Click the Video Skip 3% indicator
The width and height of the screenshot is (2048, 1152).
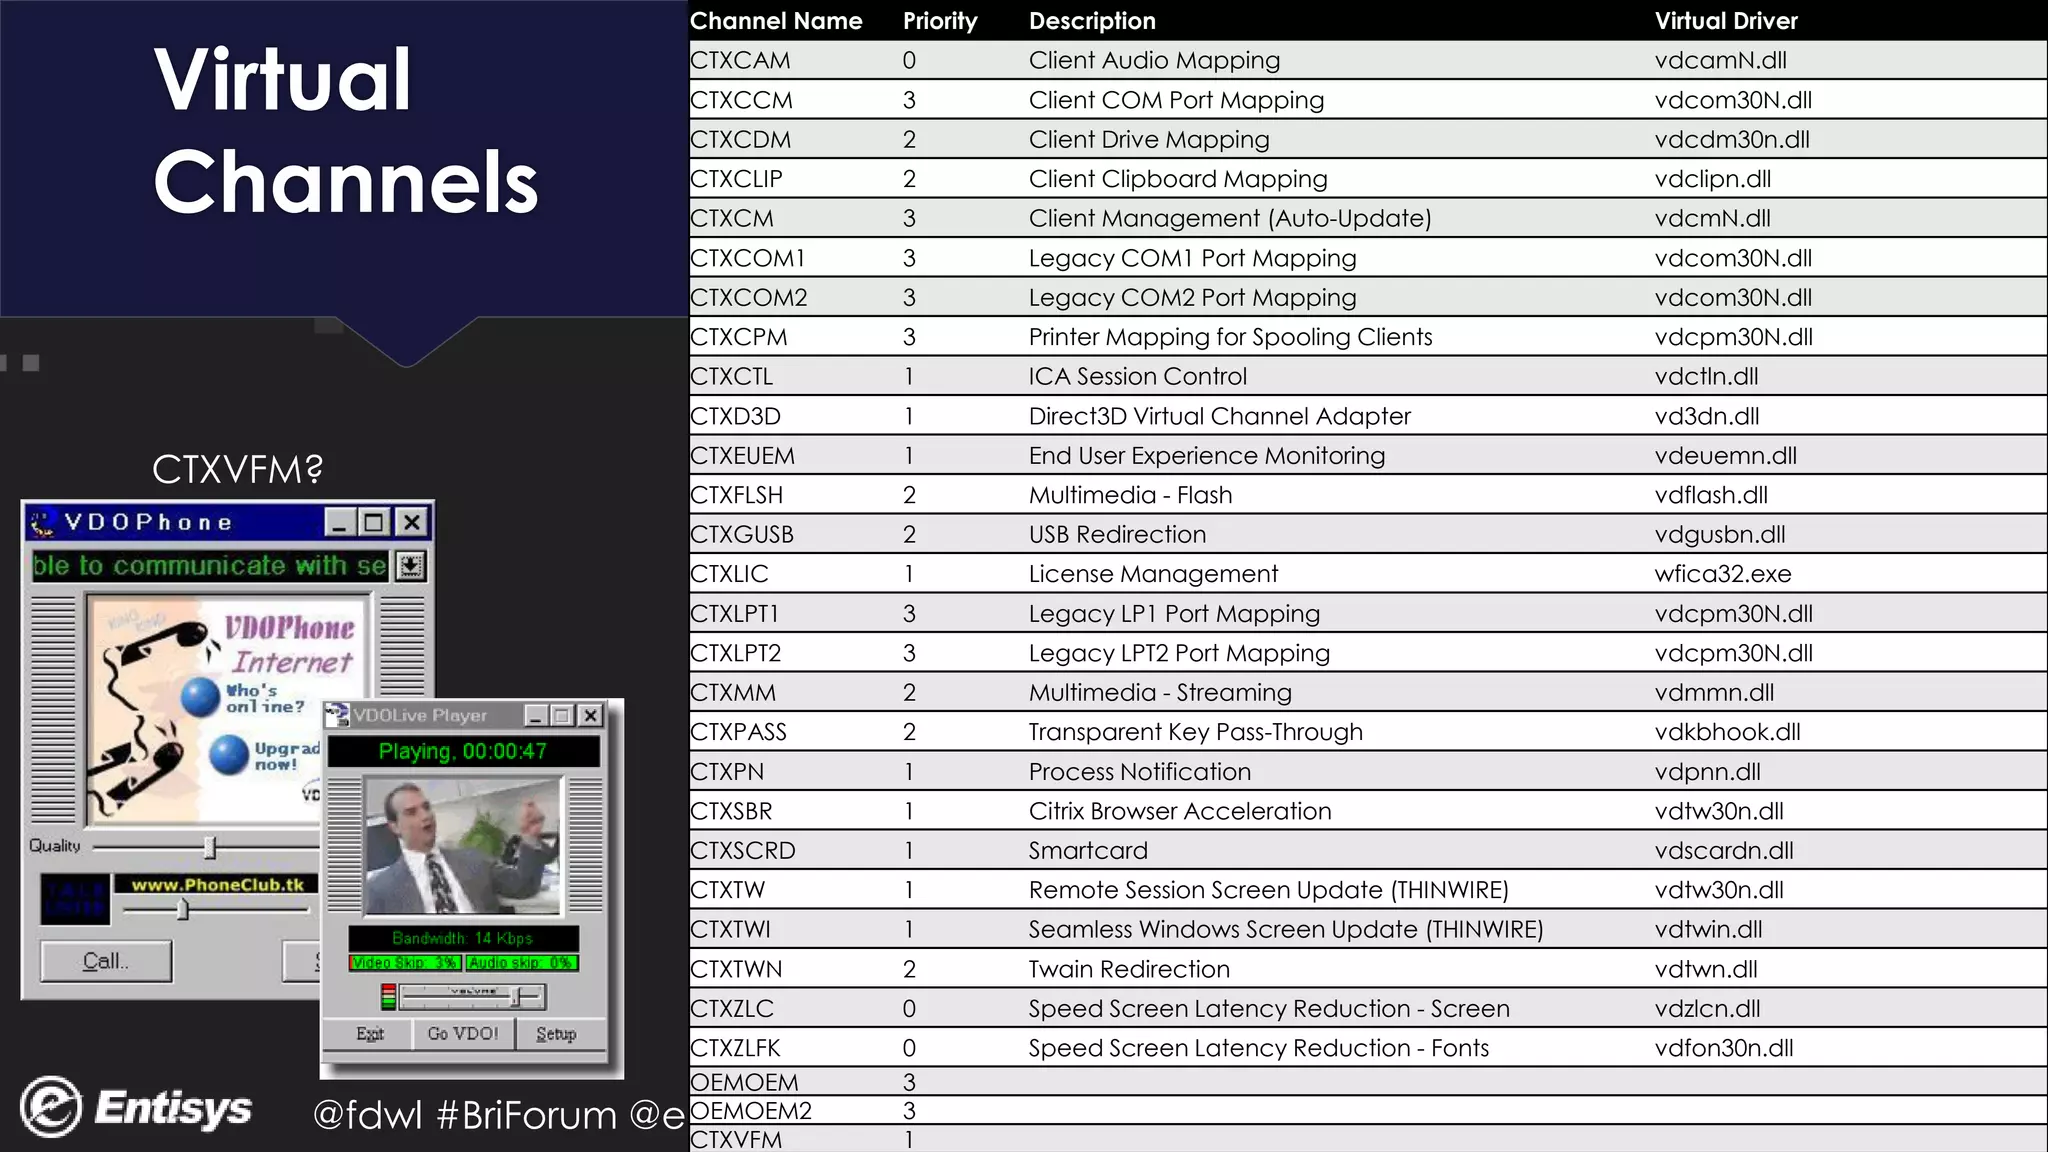[405, 962]
